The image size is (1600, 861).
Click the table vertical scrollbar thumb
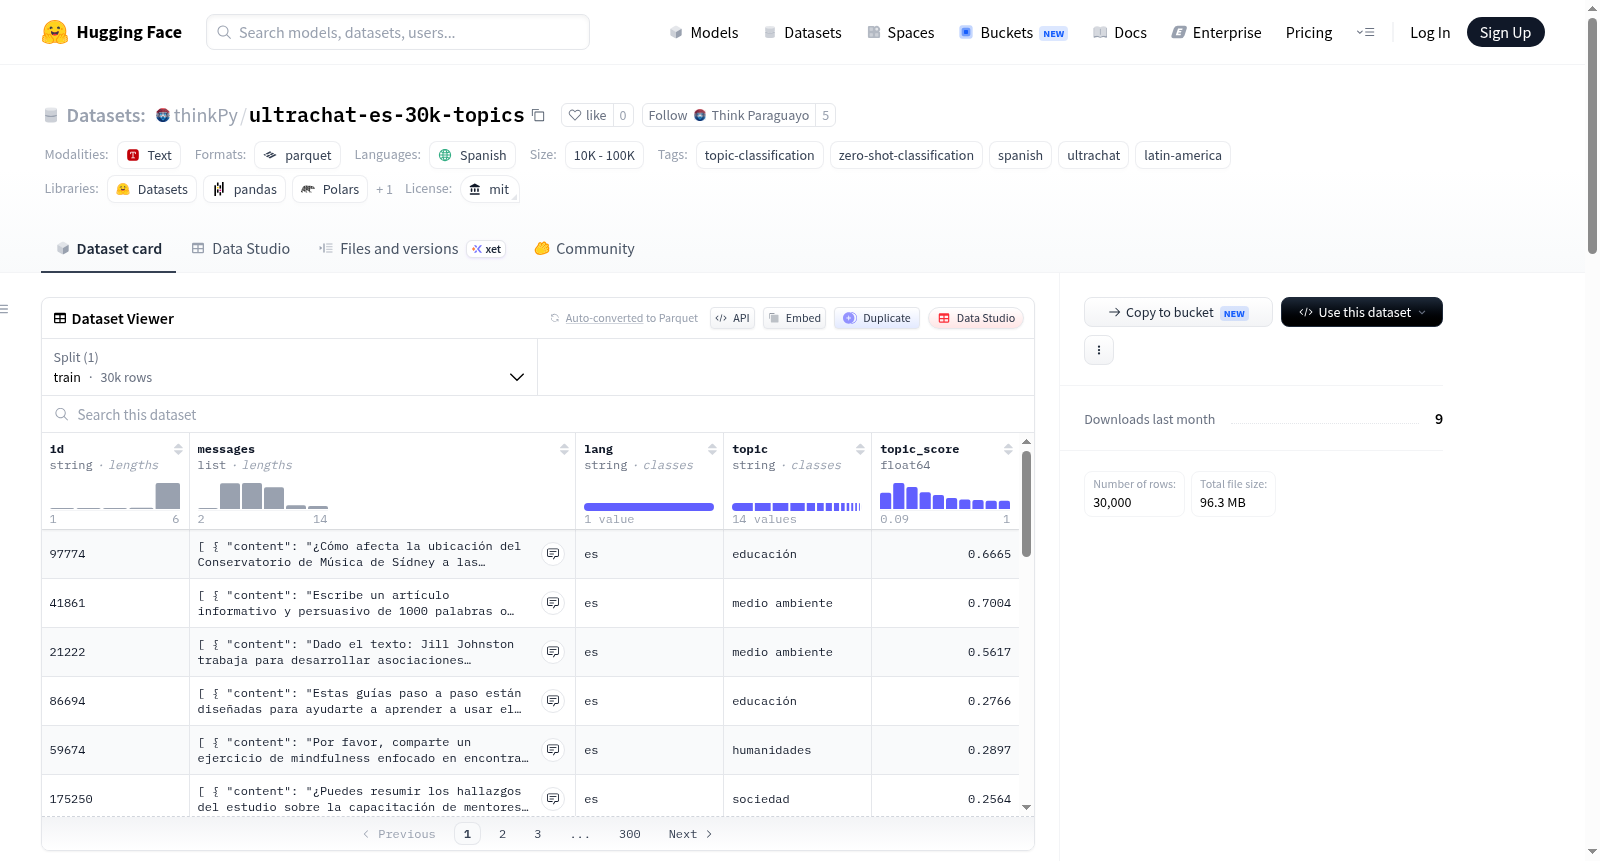pyautogui.click(x=1026, y=503)
